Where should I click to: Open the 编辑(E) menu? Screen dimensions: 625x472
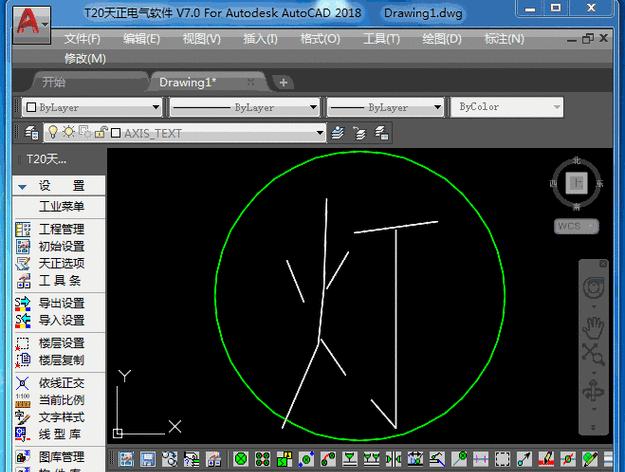pyautogui.click(x=142, y=39)
